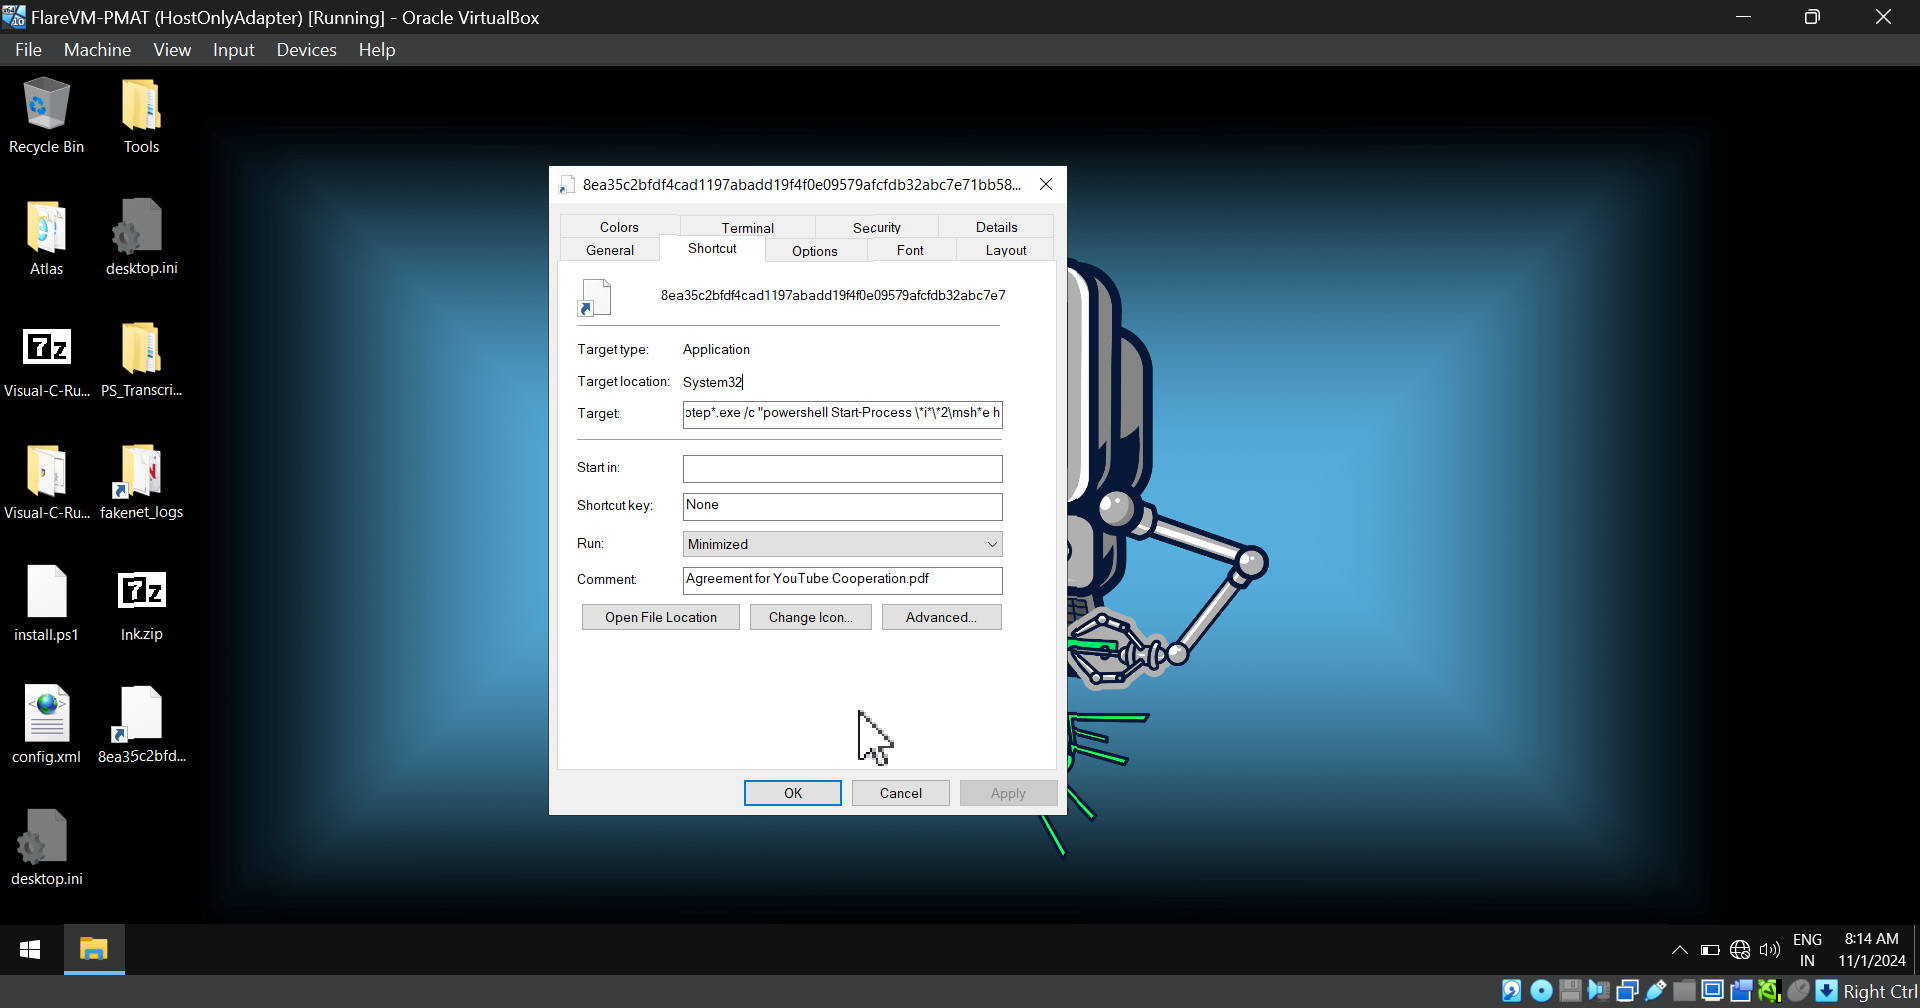
Task: Switch to the Terminal tab
Action: point(747,227)
